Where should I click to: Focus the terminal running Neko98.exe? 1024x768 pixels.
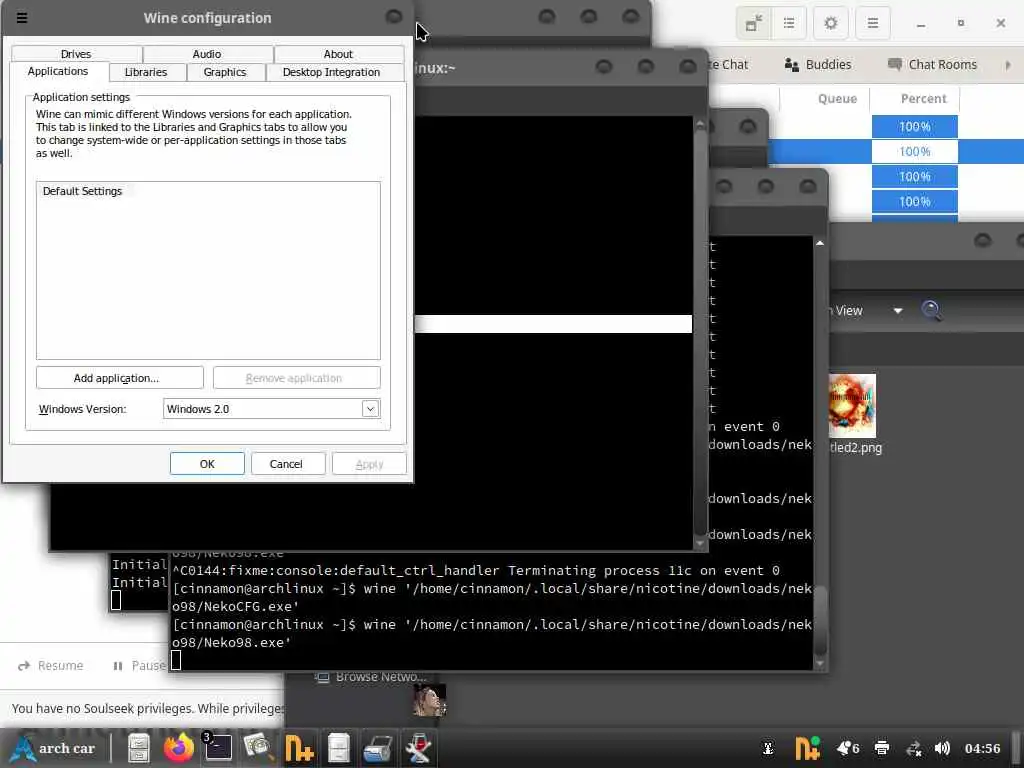point(492,615)
